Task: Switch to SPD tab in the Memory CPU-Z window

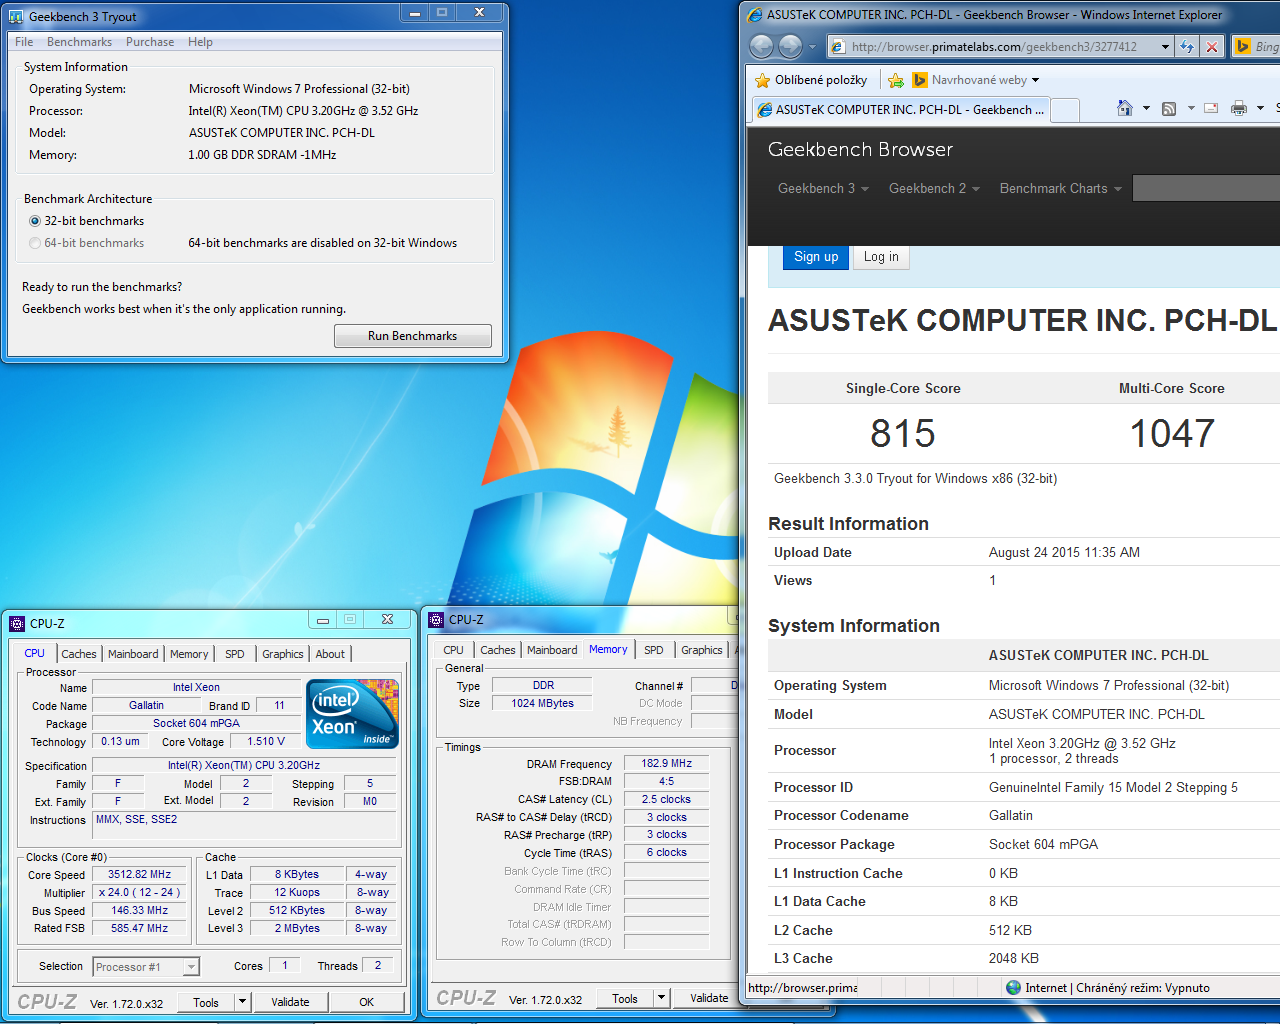Action: tap(654, 650)
